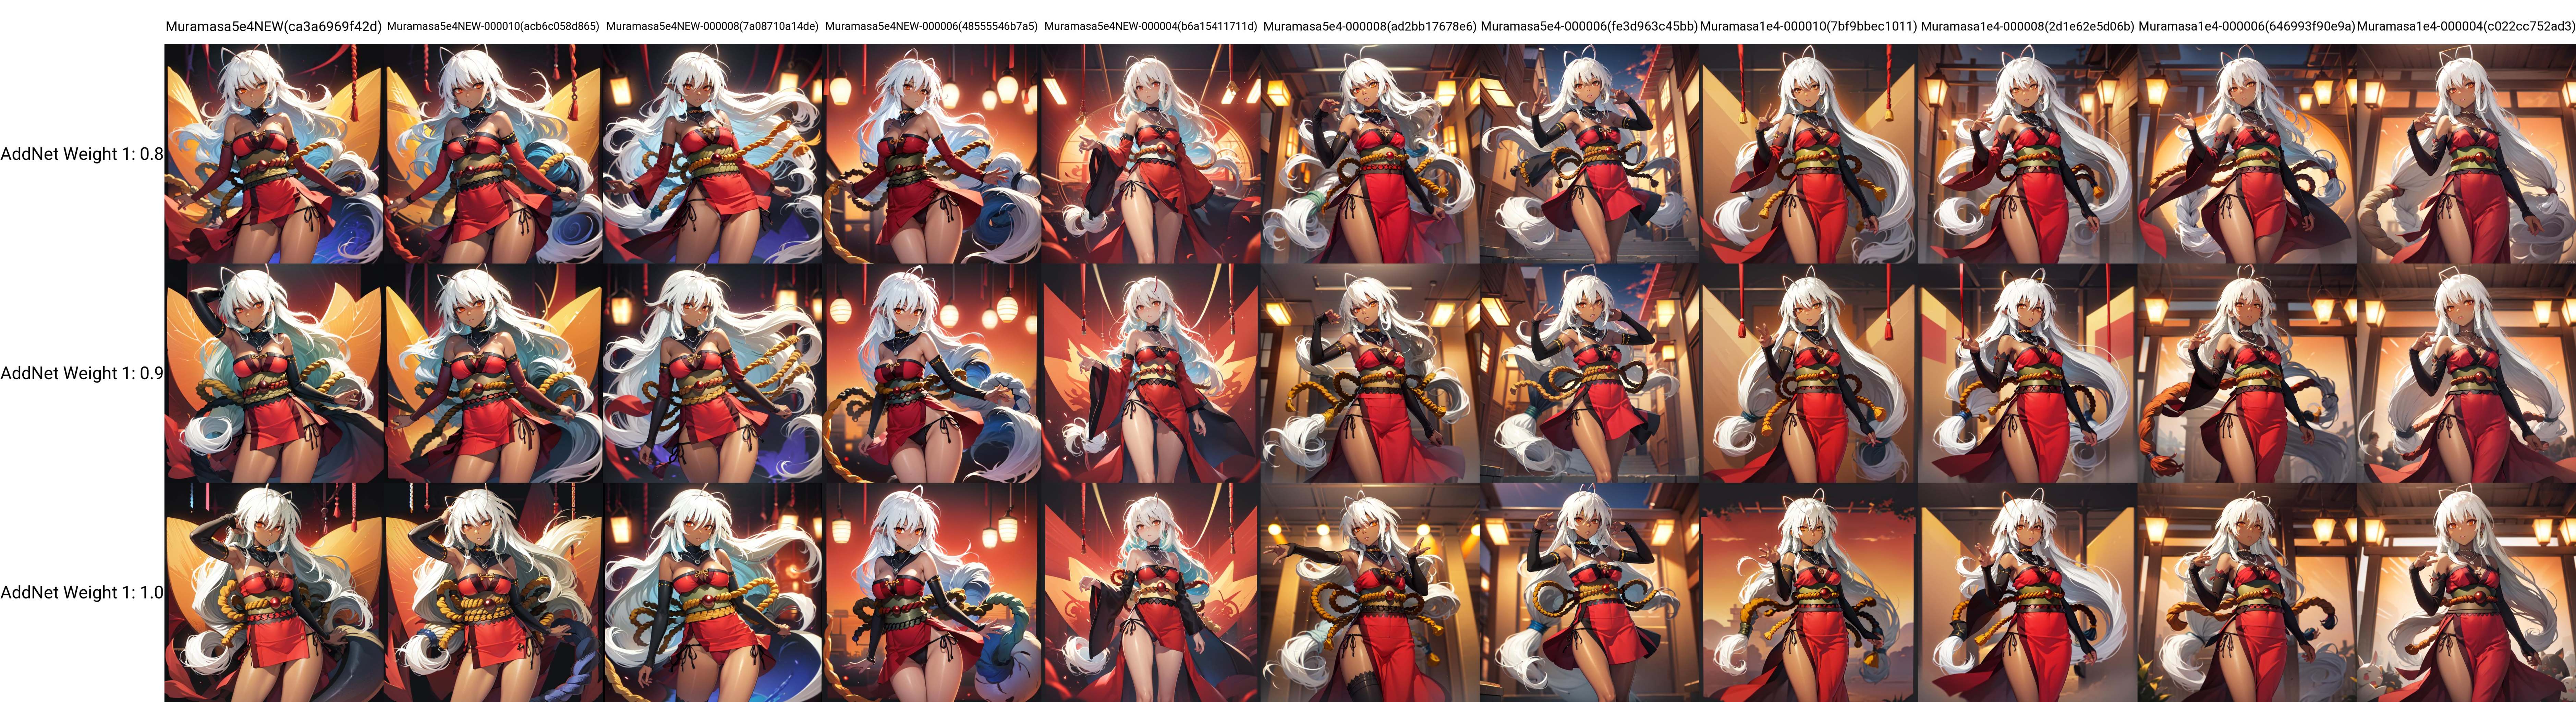The image size is (2576, 702).
Task: Open the Muramasa5e4NEW(ca3a6969f42d) image at weight 1.0
Action: click(274, 592)
